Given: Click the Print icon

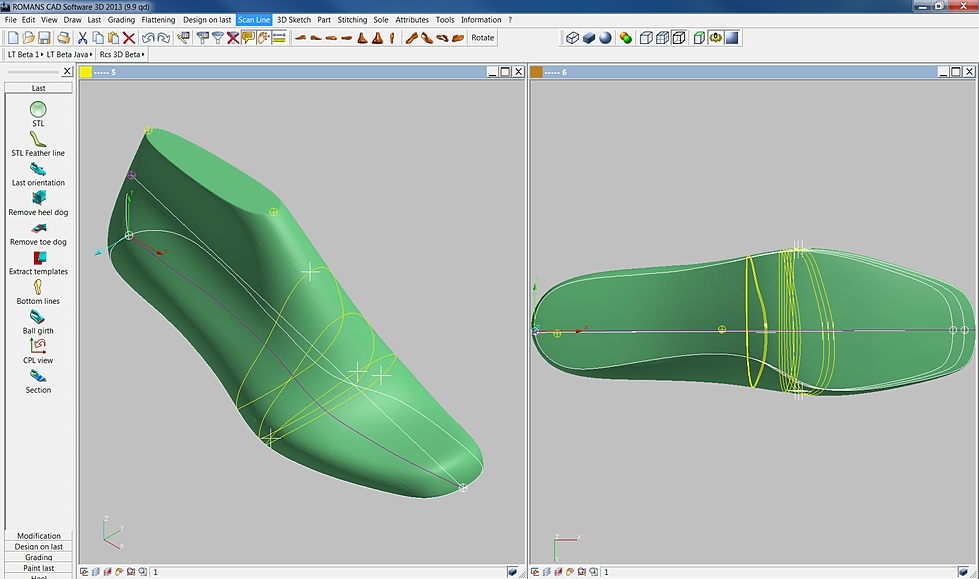Looking at the screenshot, I should click(x=64, y=38).
